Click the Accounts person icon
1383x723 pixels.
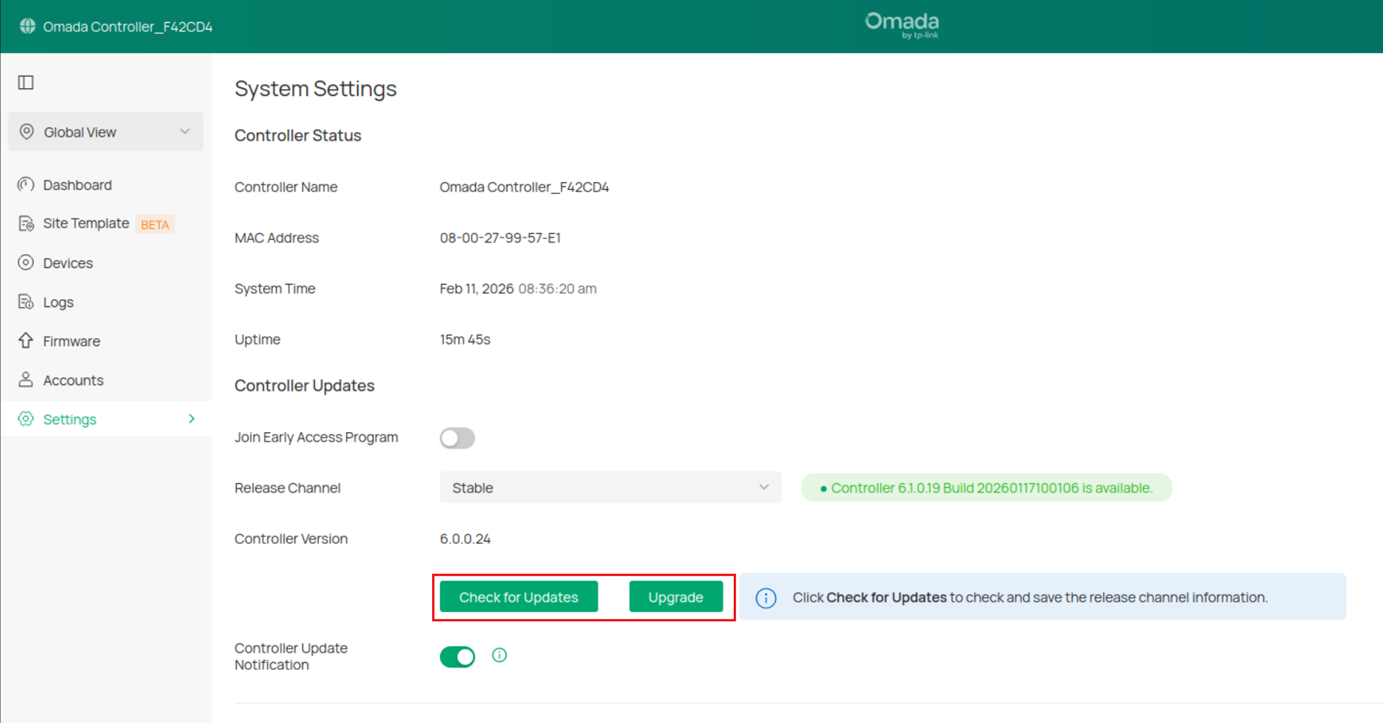(26, 380)
